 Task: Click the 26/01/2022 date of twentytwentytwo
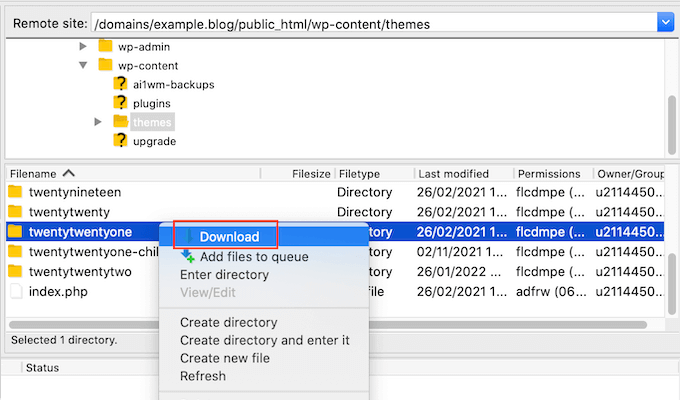click(458, 272)
